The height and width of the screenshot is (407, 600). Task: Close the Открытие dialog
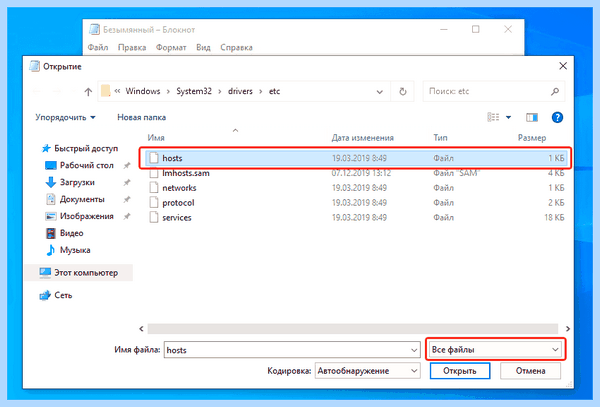(563, 66)
